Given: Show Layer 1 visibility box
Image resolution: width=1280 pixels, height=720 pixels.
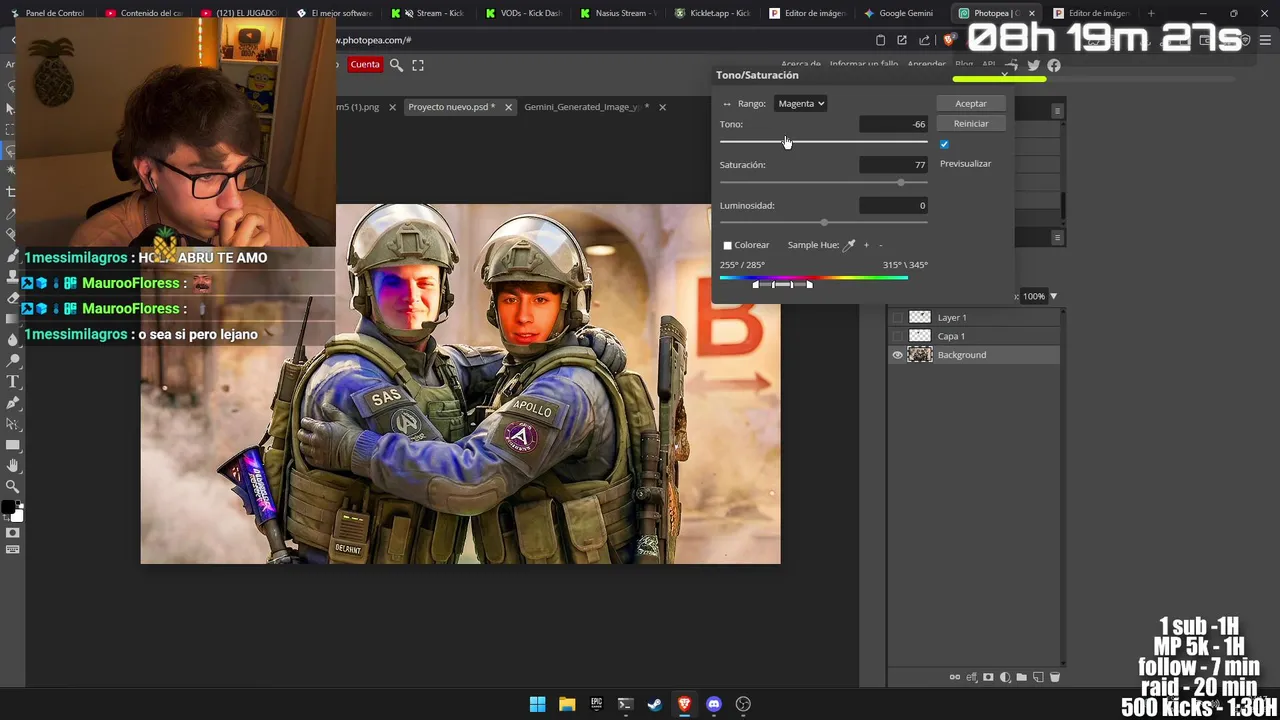Looking at the screenshot, I should pos(897,317).
